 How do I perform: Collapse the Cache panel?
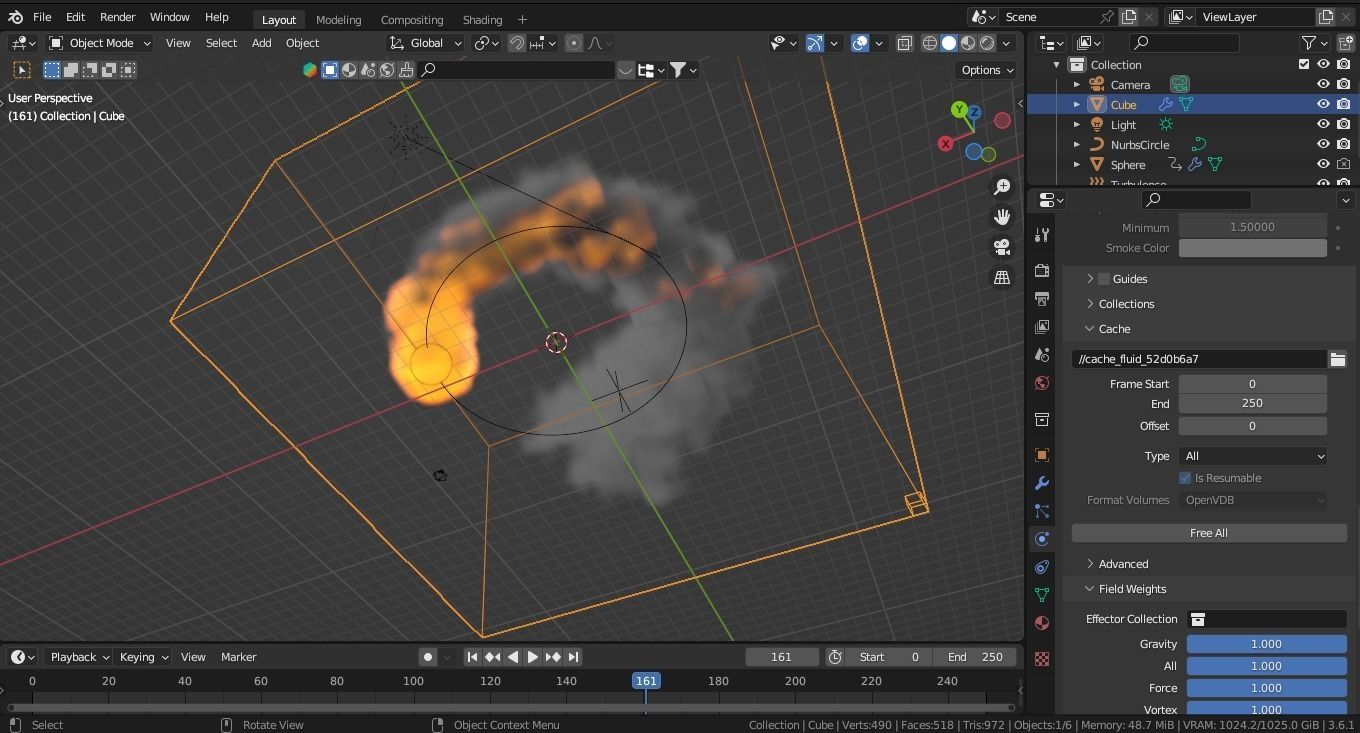pyautogui.click(x=1114, y=329)
